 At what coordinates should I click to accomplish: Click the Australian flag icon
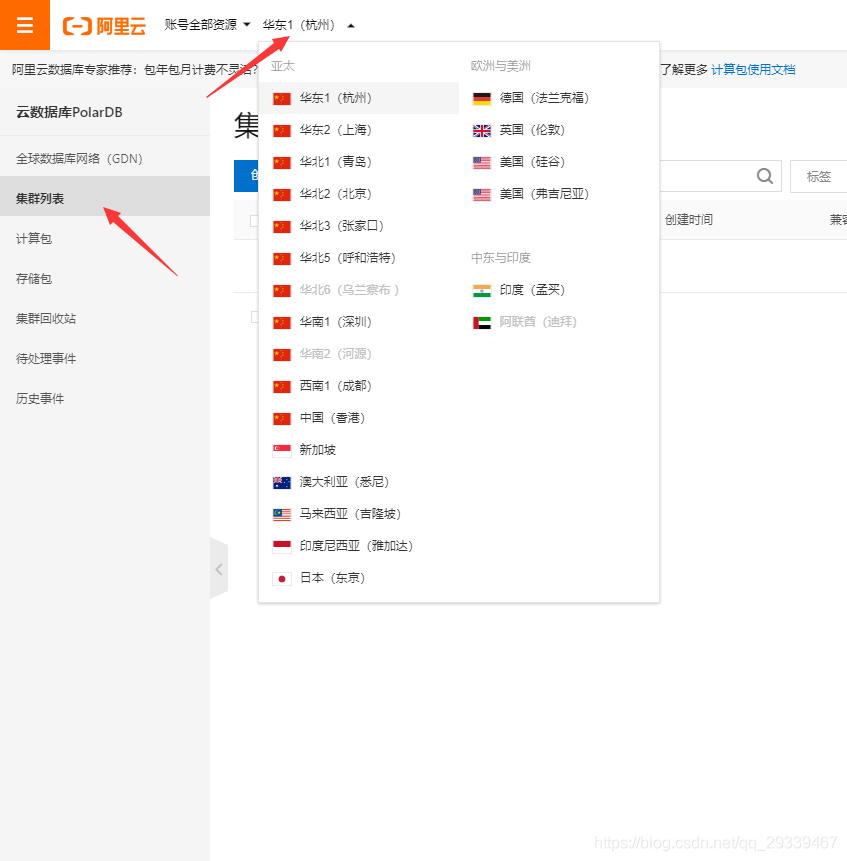pyautogui.click(x=282, y=483)
